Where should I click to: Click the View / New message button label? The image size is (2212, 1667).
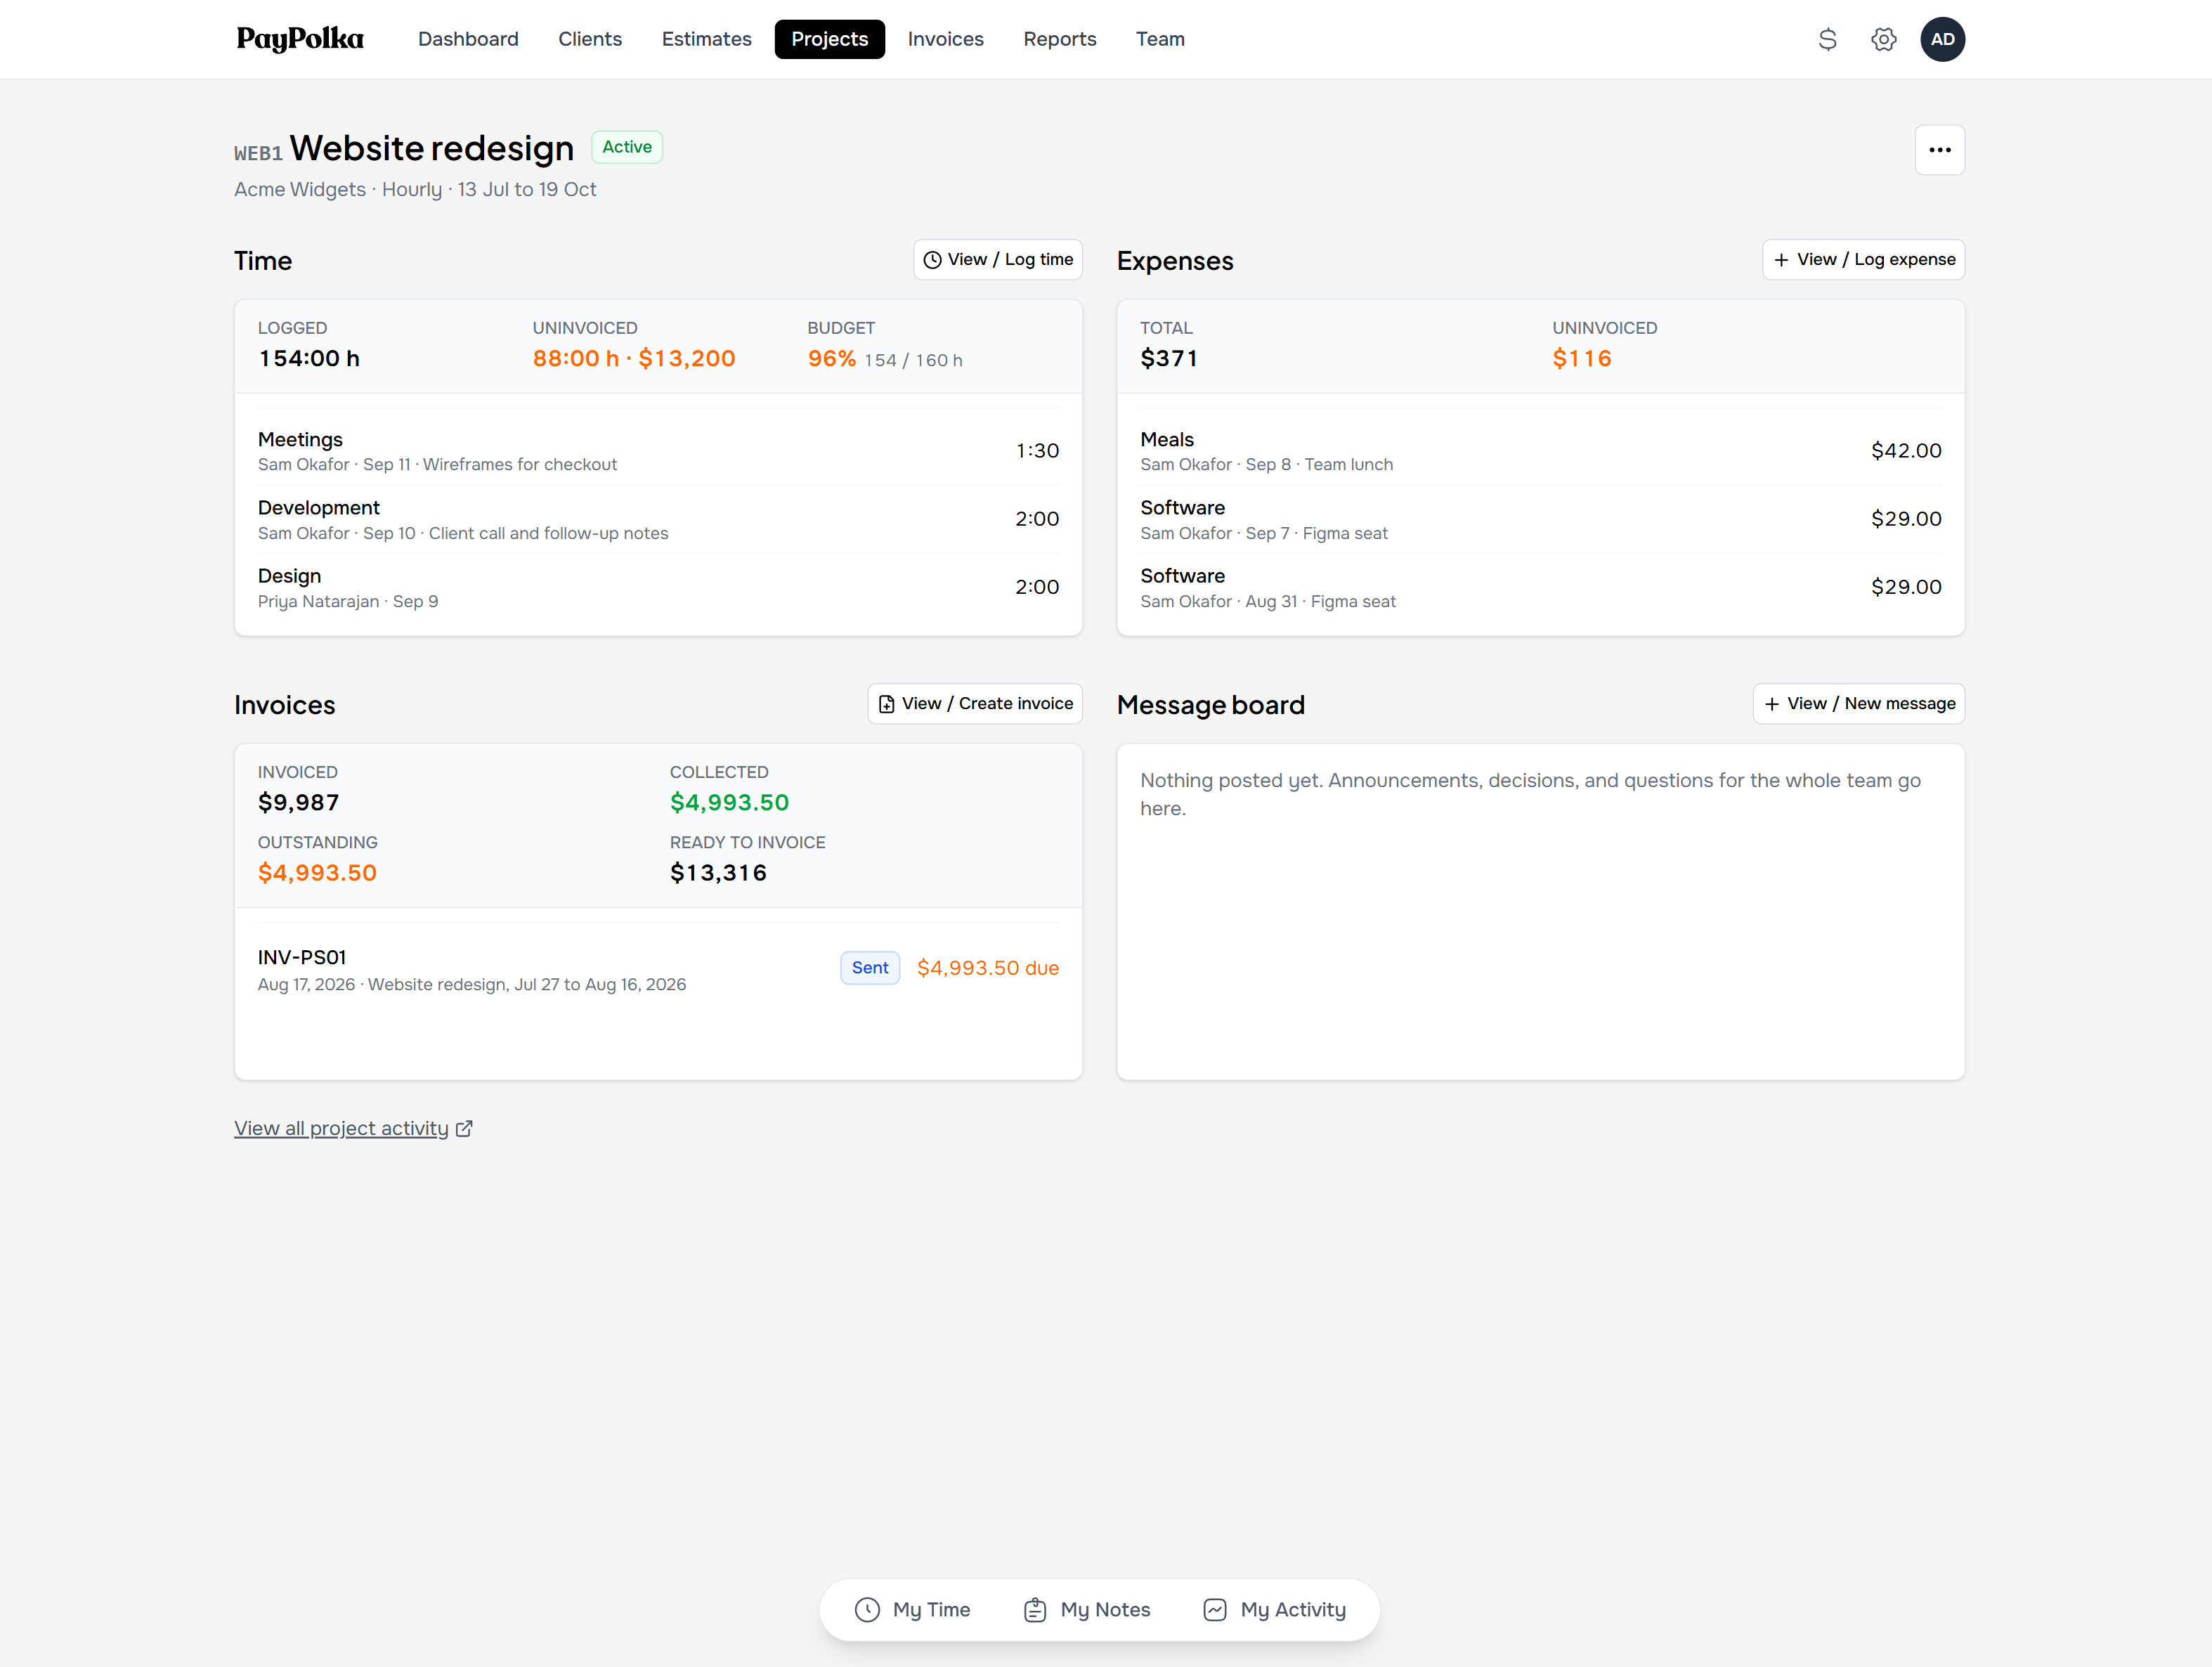[1871, 704]
